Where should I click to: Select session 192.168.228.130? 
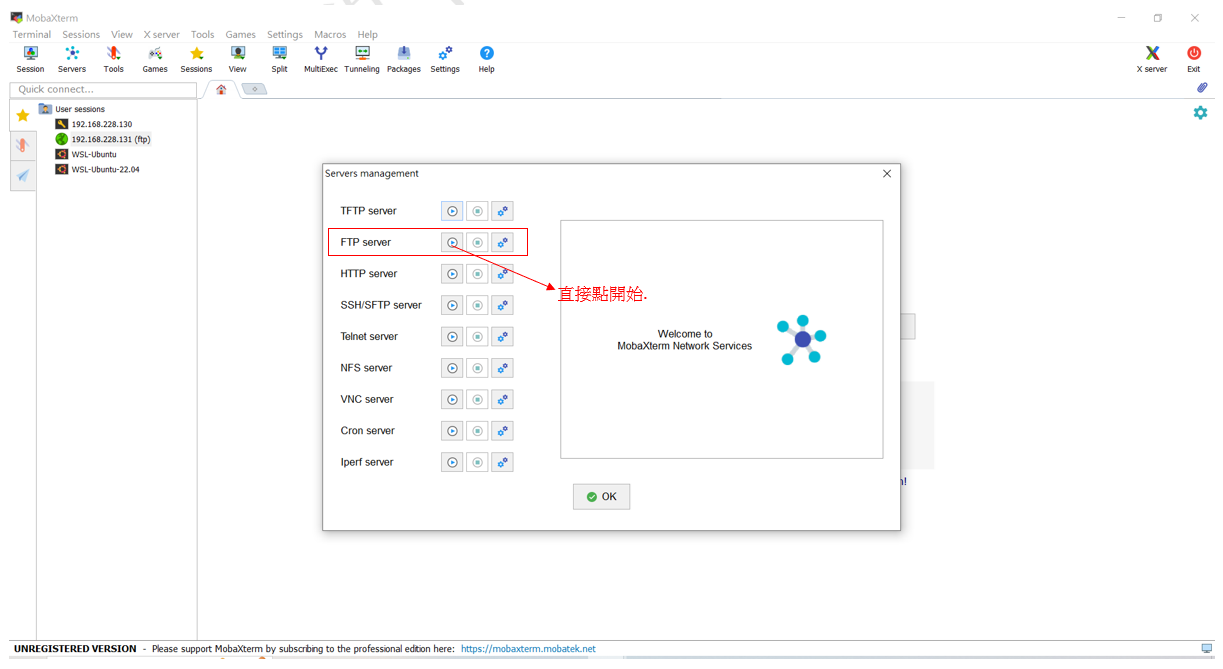[94, 124]
